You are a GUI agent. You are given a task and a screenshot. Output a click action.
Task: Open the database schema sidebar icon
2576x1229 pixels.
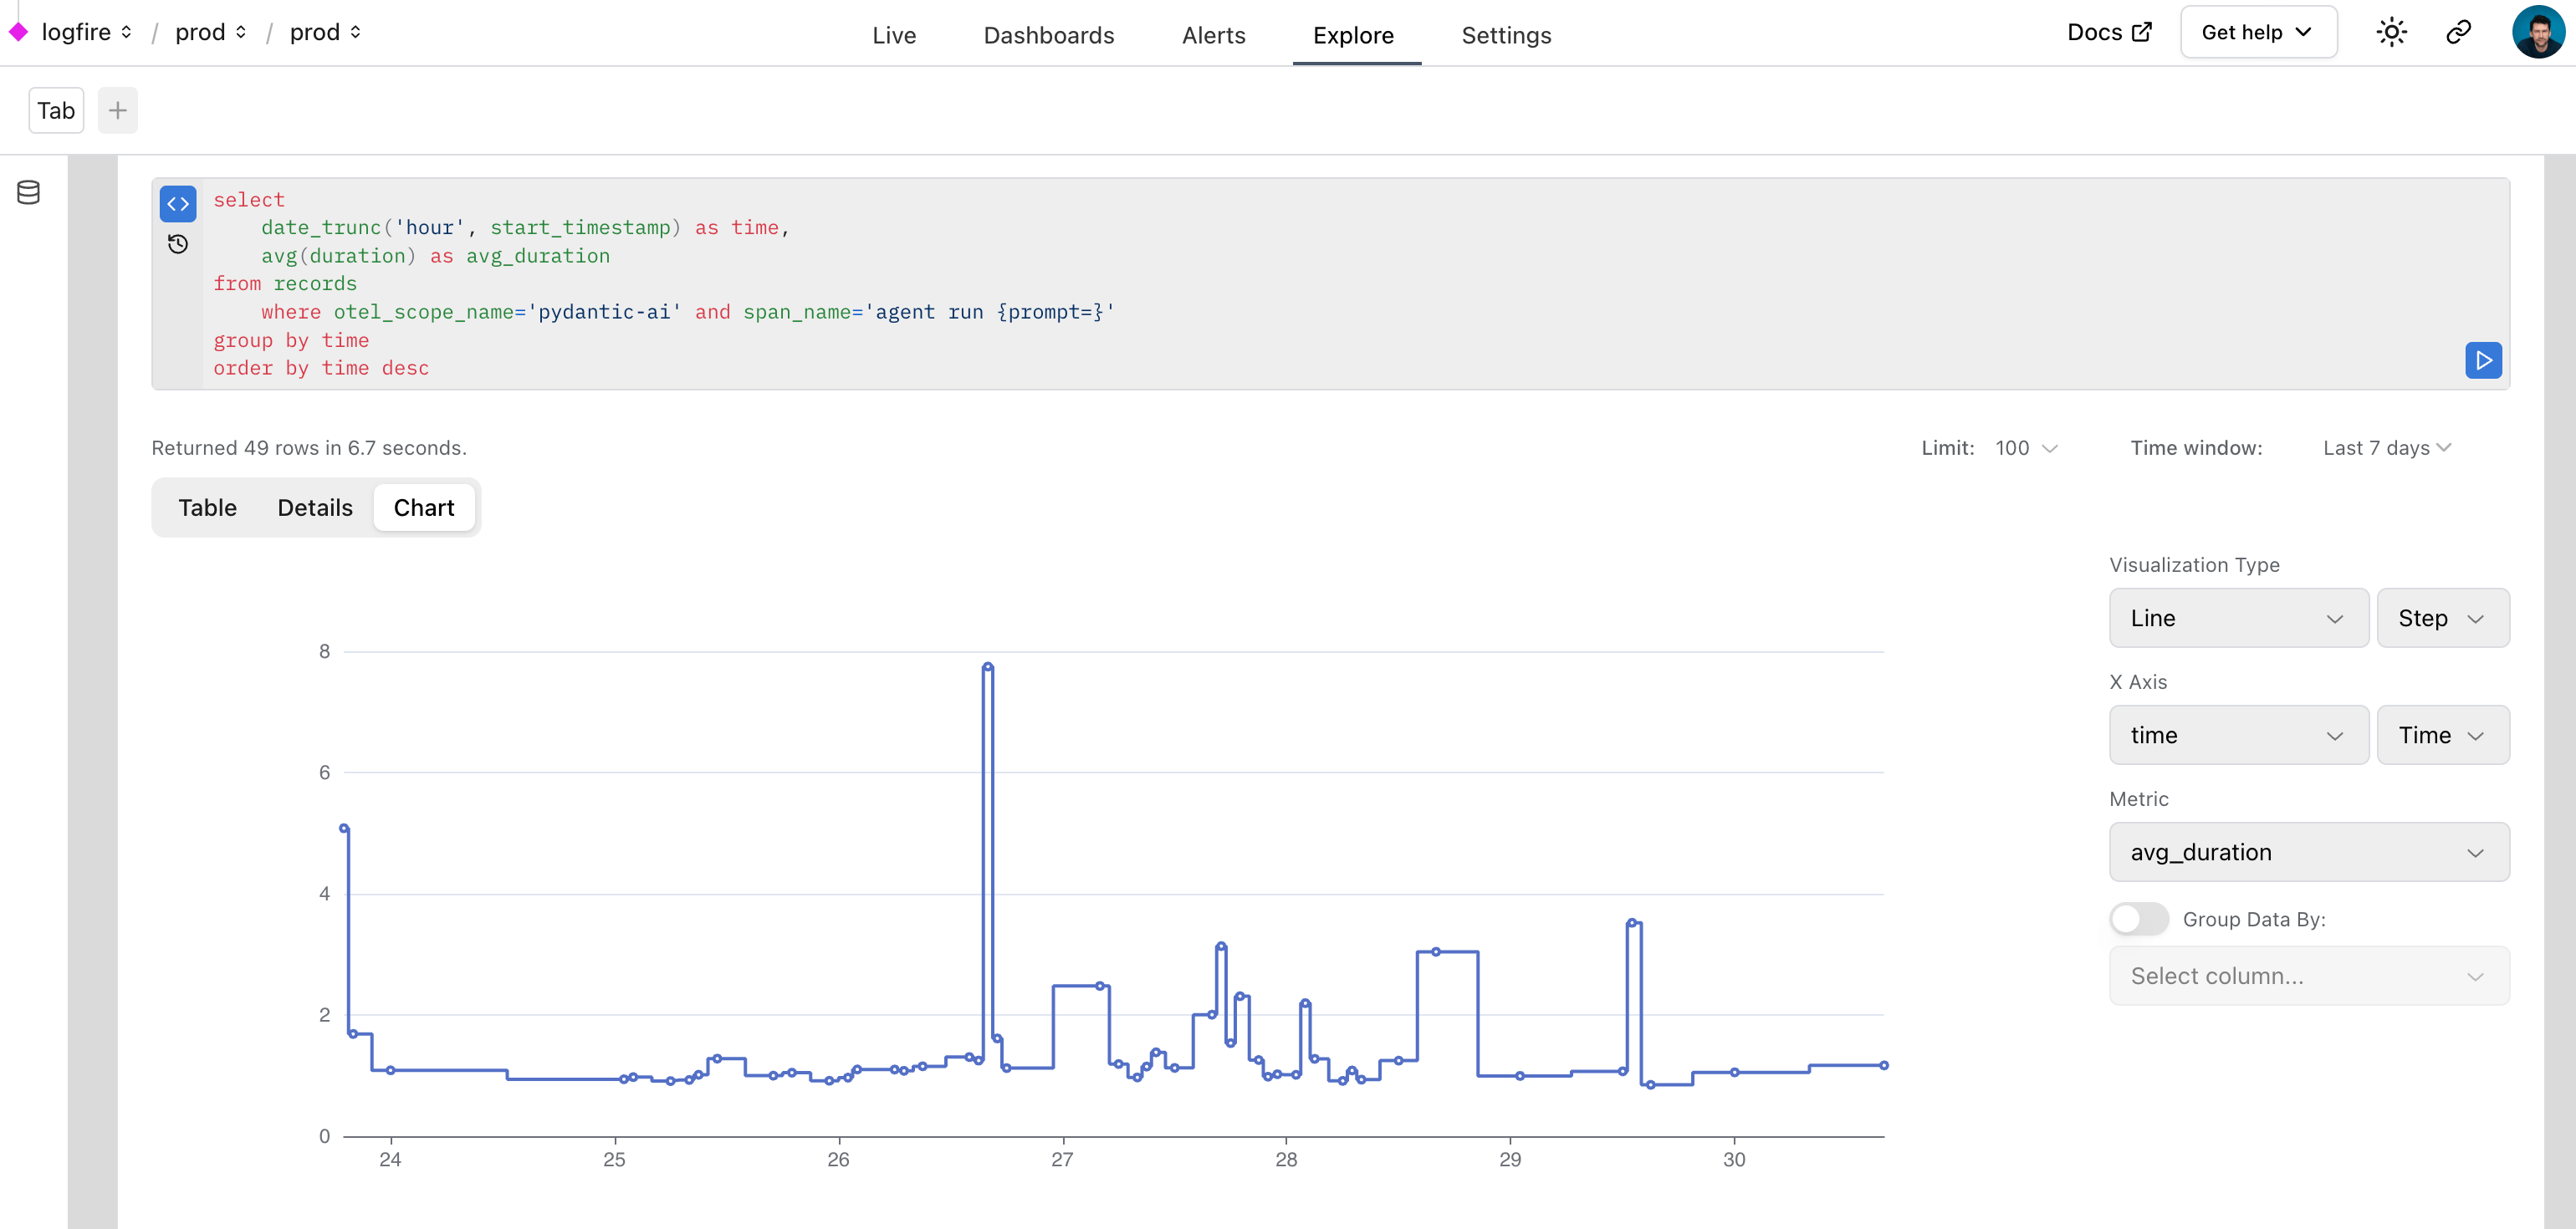click(x=27, y=192)
